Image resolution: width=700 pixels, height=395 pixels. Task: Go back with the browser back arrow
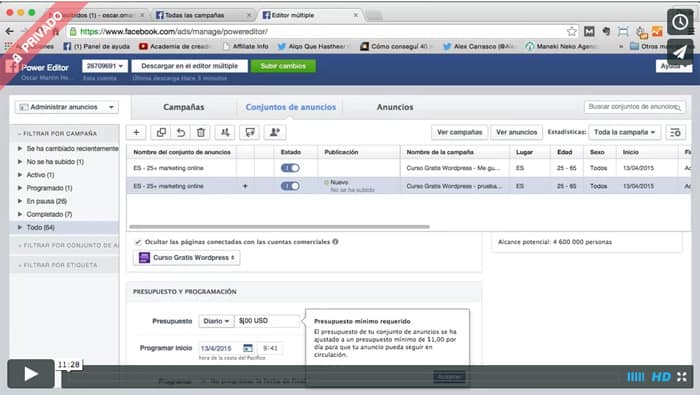click(9, 31)
